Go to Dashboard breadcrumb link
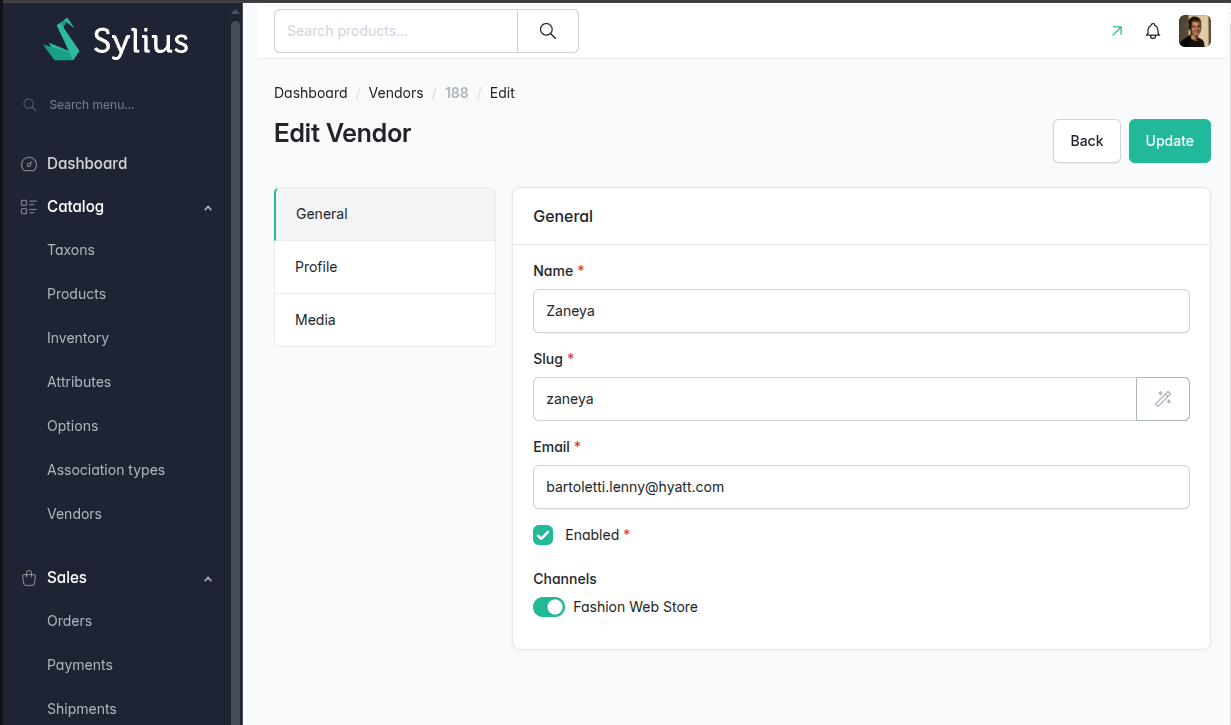1231x725 pixels. [311, 93]
